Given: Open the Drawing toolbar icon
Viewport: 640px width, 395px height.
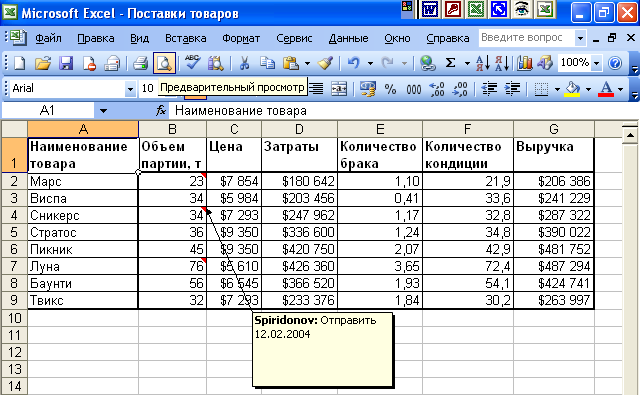Looking at the screenshot, I should (545, 63).
